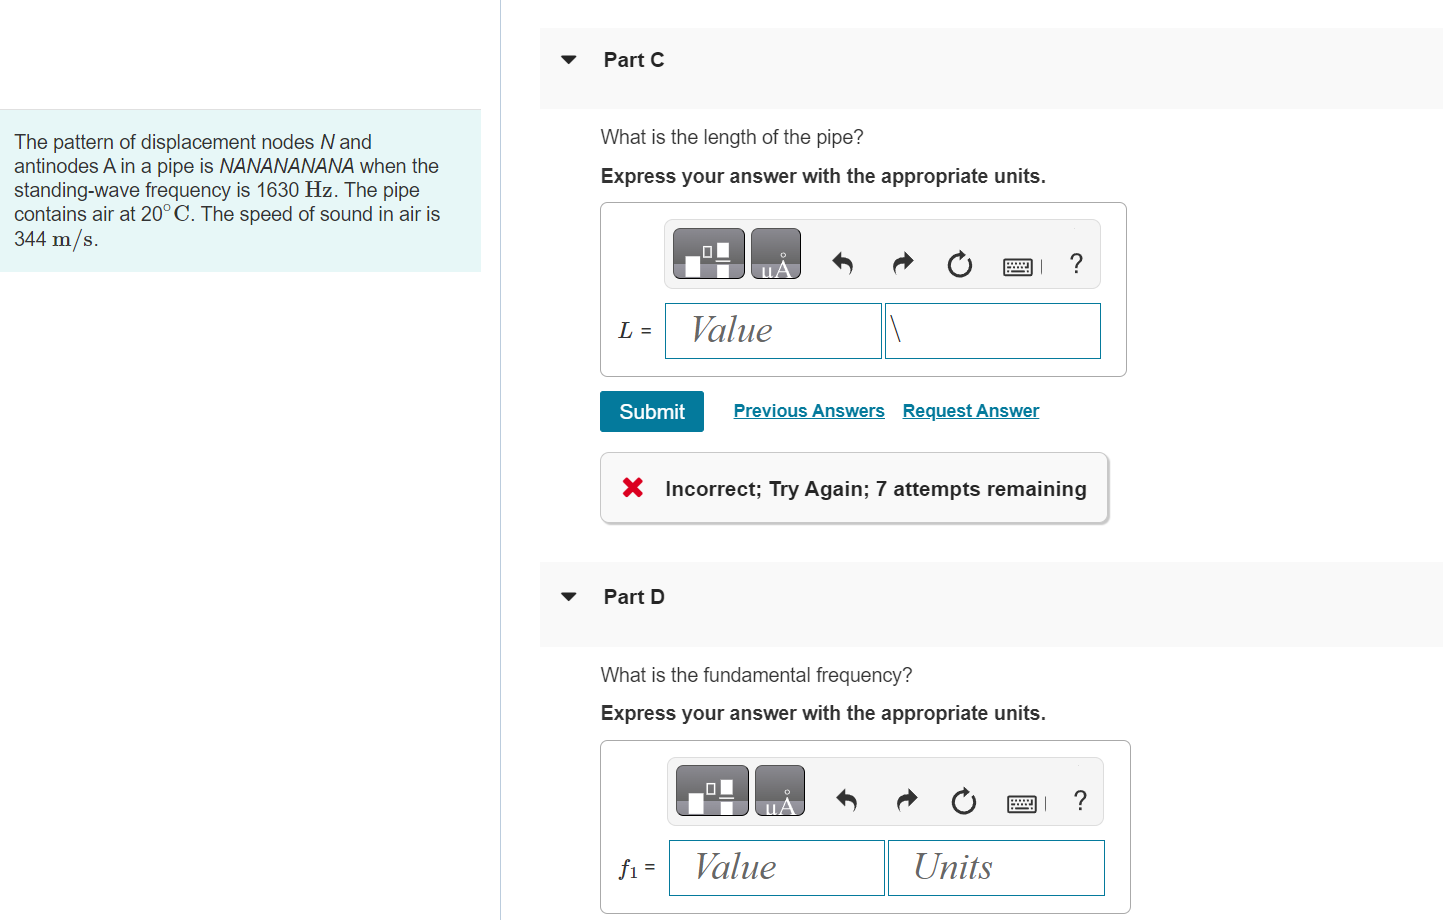Open the on-screen keyboard icon in Part C
1443x920 pixels.
1018,265
